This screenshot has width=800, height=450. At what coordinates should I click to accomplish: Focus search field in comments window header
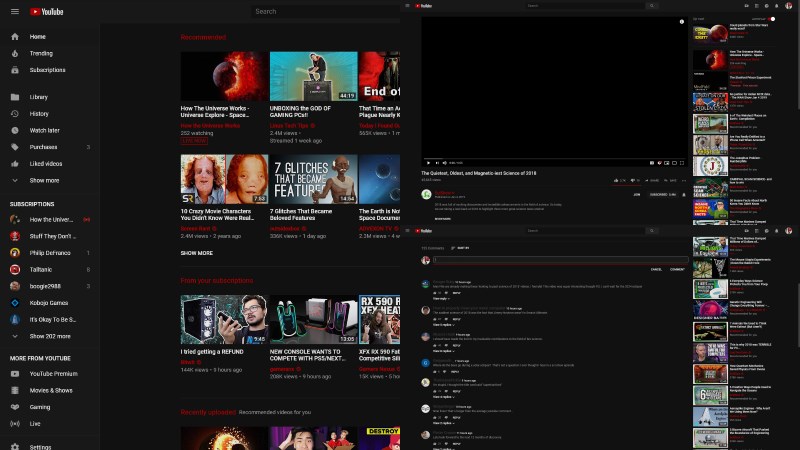585,231
